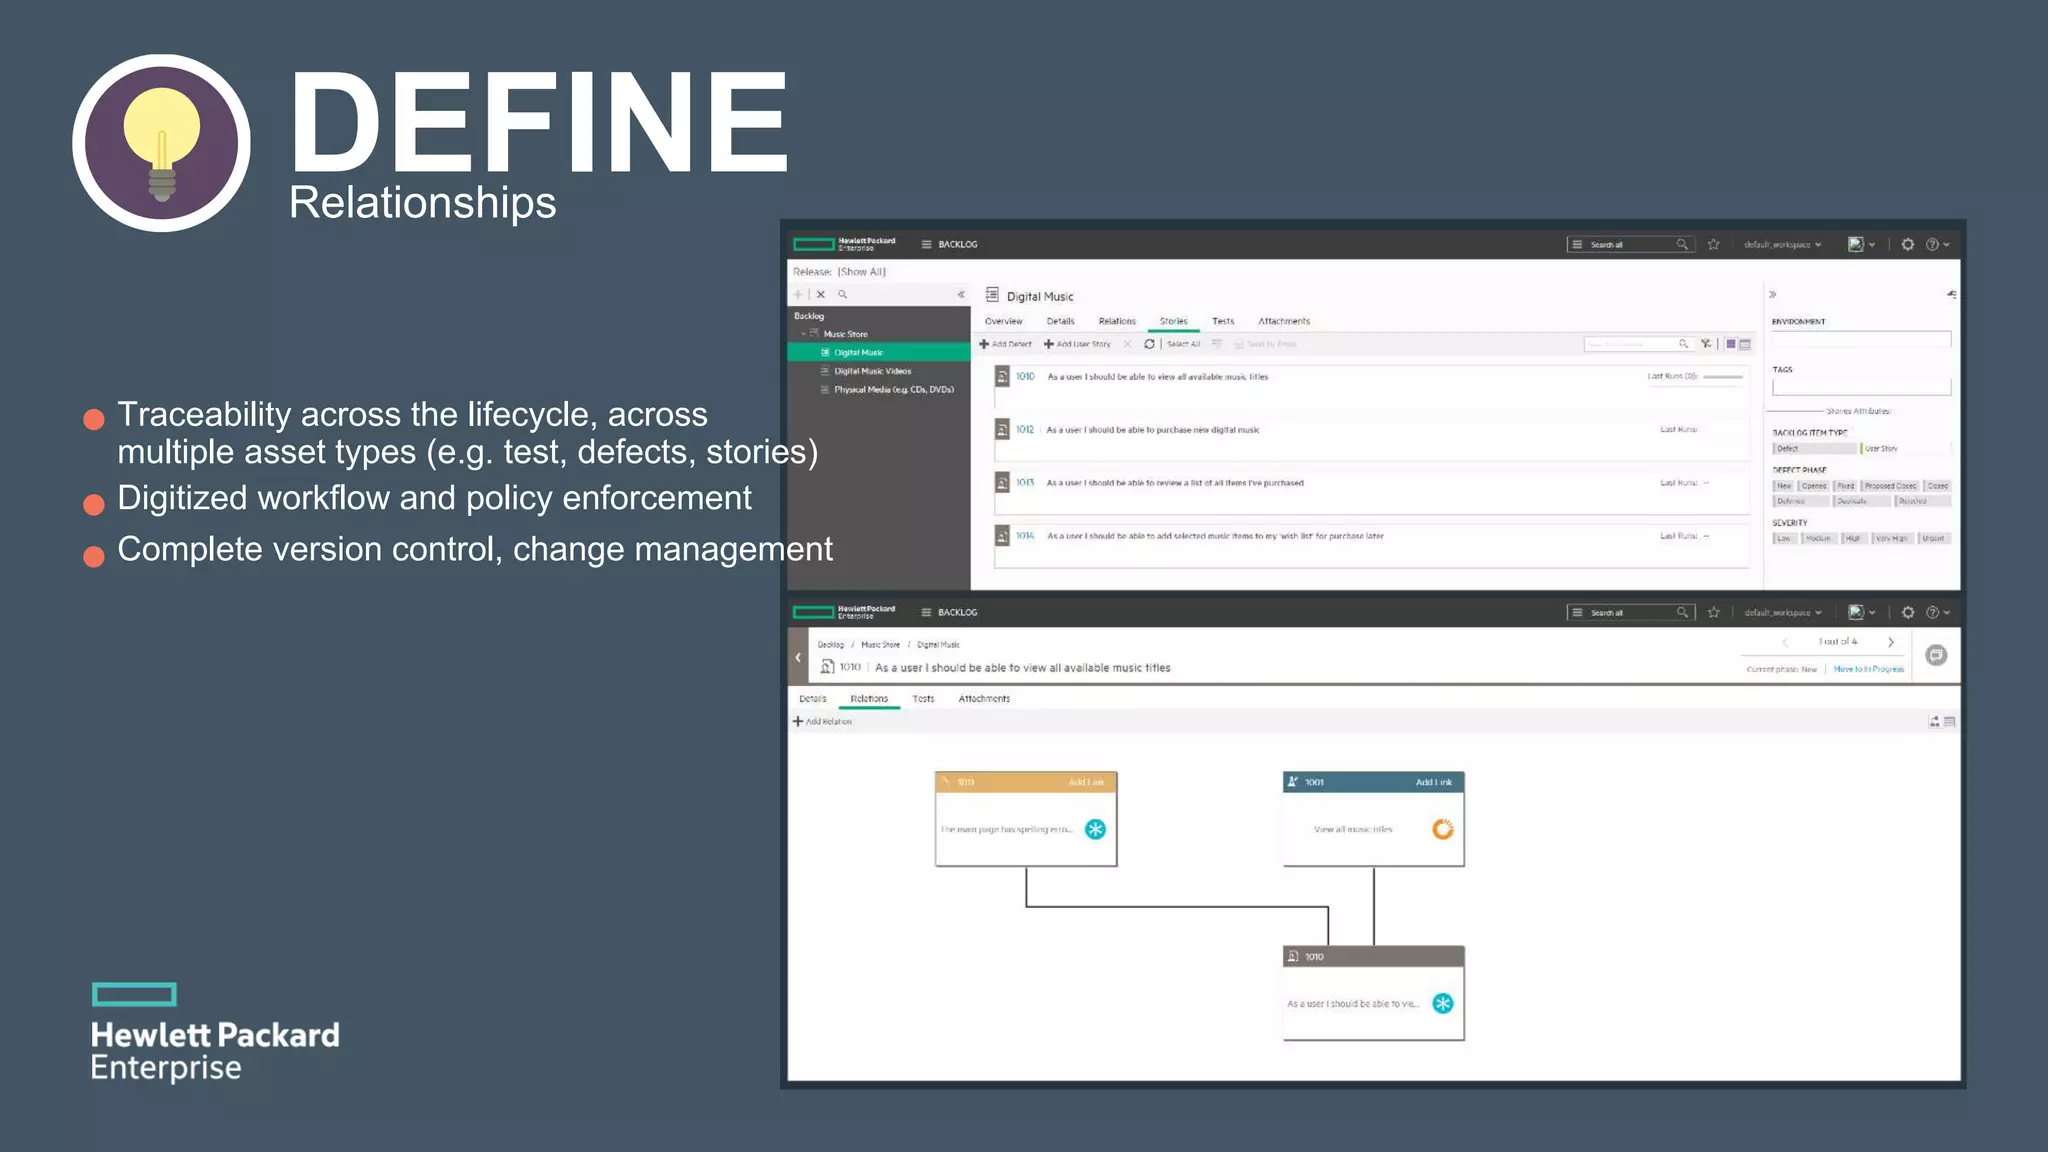Click Add Link on the orange 1011 card

pyautogui.click(x=1086, y=783)
